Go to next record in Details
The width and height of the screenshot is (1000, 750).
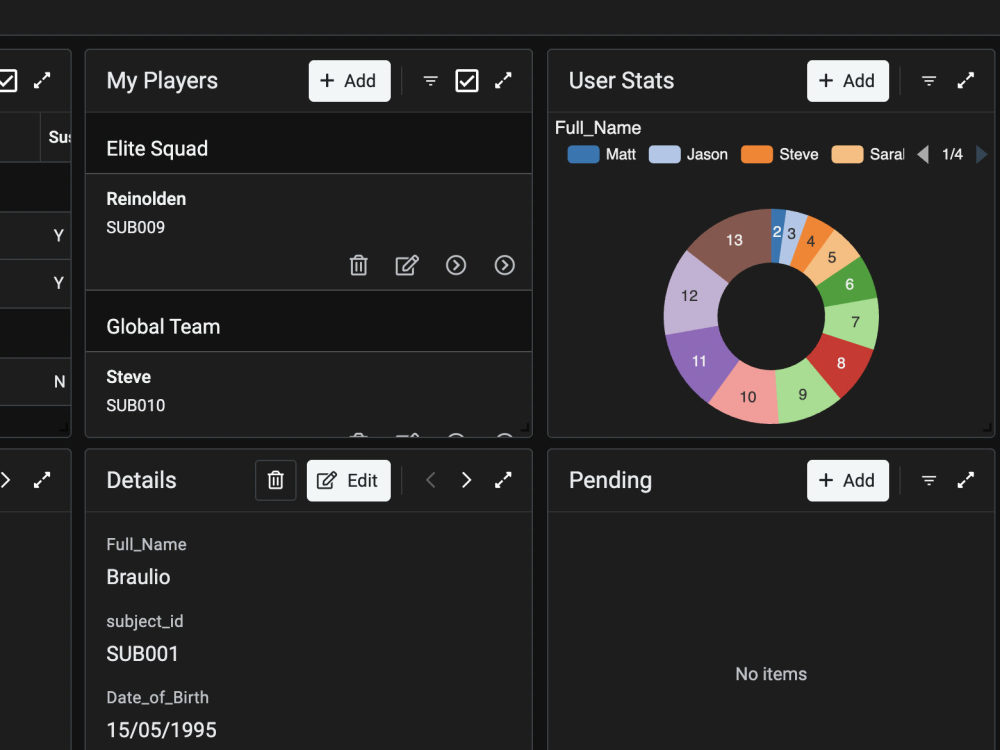(x=466, y=480)
